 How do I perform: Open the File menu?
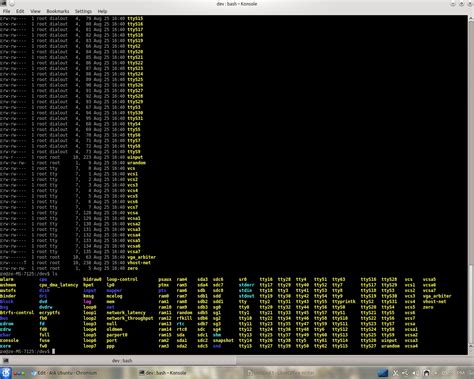tap(7, 11)
